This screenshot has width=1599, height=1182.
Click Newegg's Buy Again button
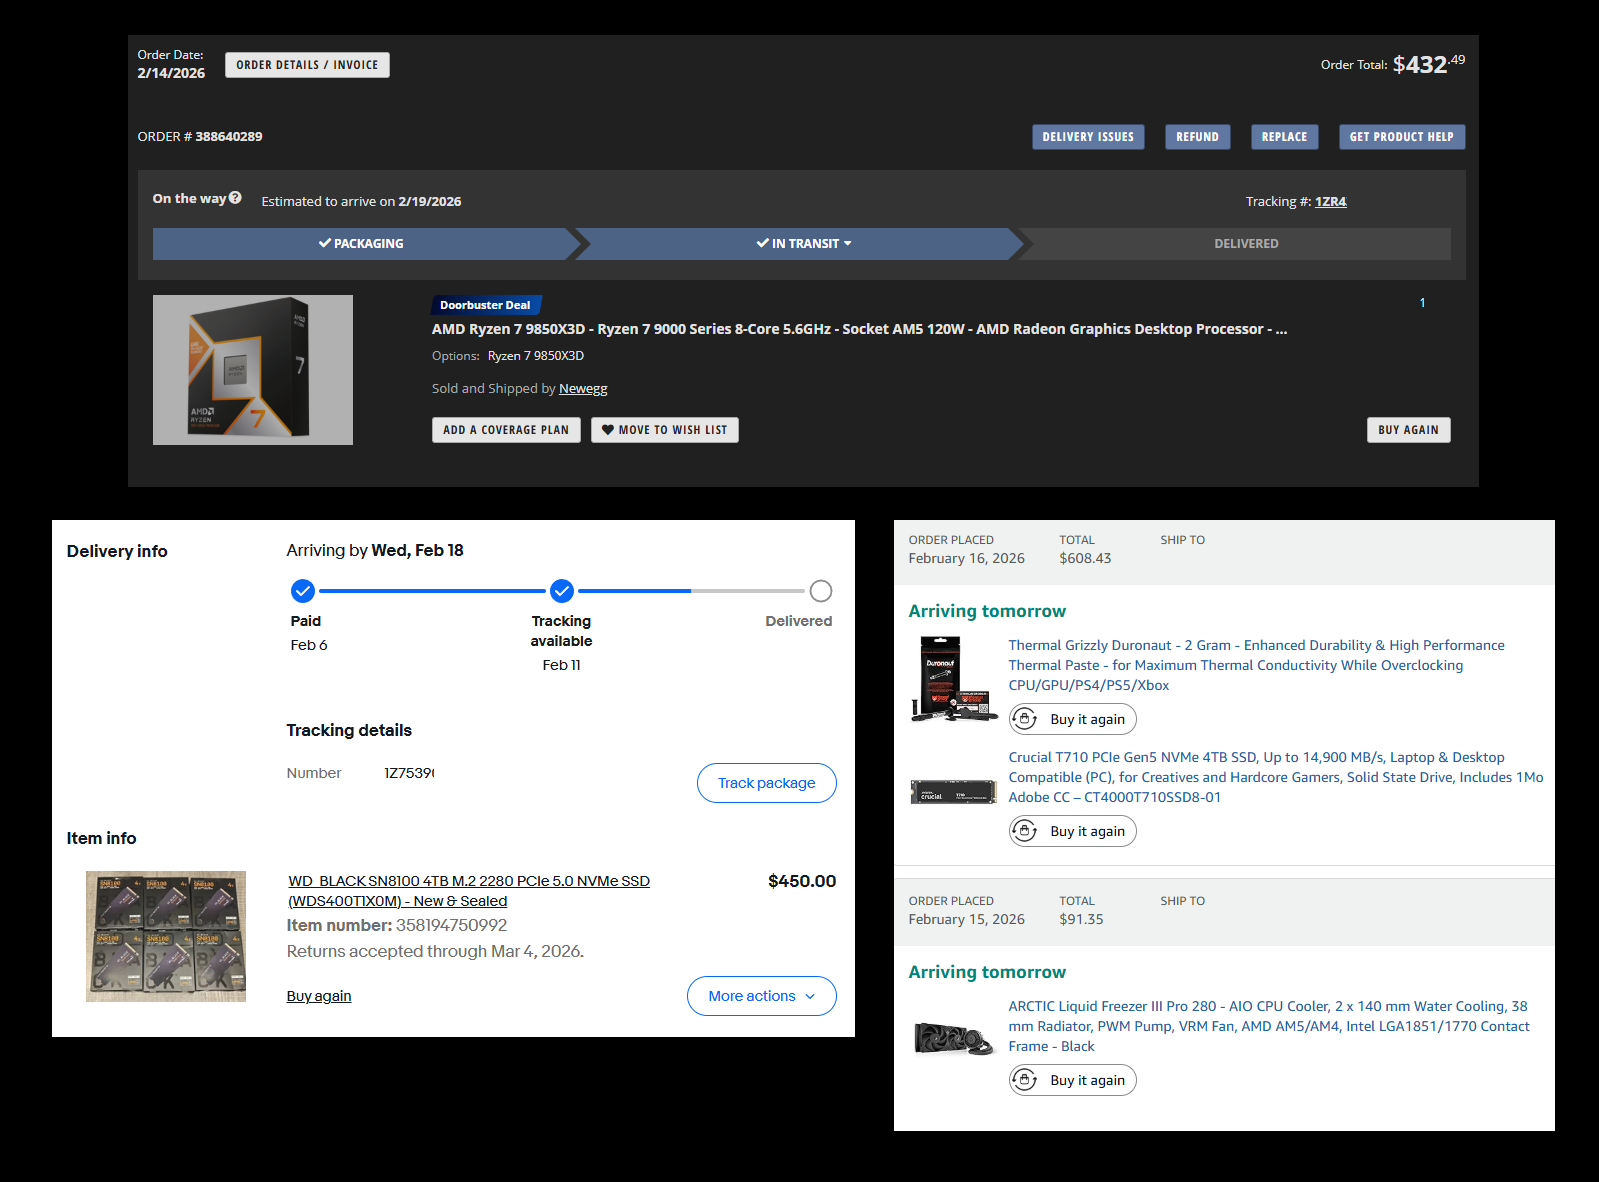1408,430
